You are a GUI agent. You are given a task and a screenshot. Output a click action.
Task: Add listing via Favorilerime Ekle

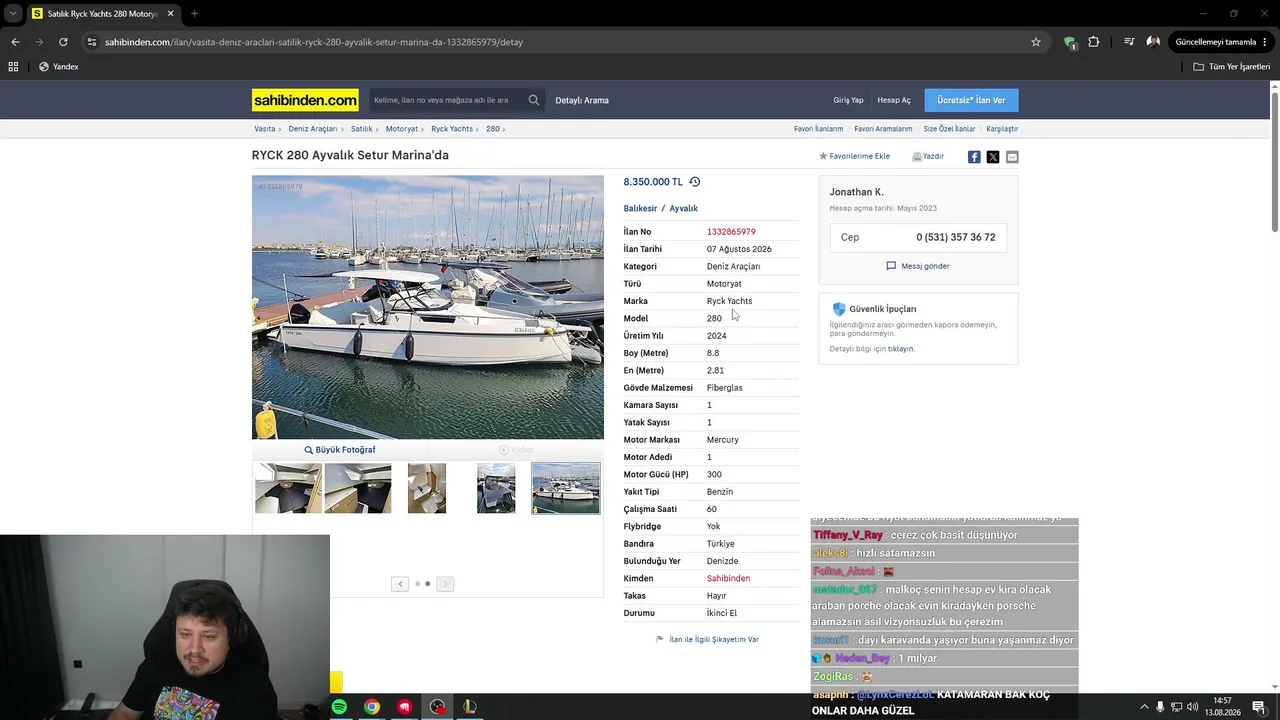click(854, 157)
